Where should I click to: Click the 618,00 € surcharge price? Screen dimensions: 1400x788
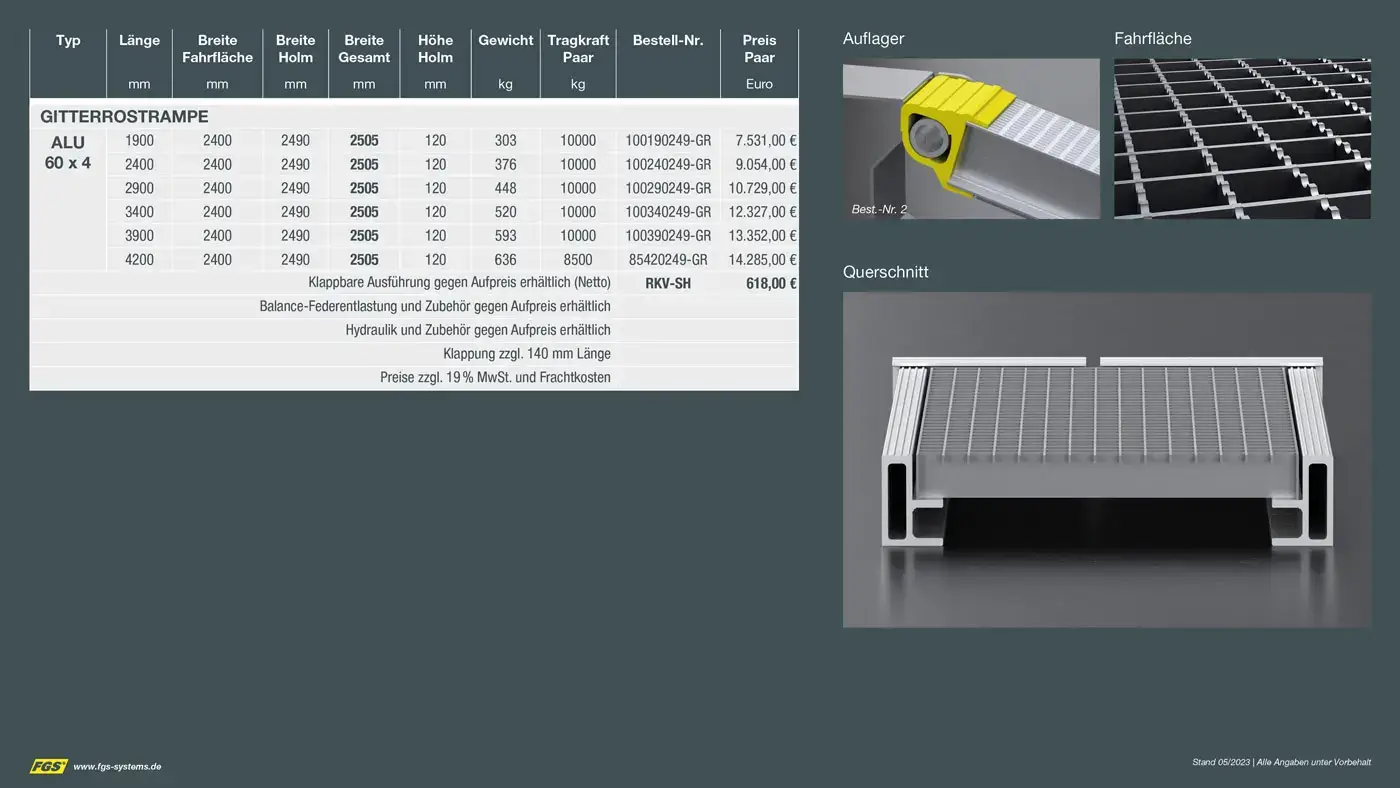(771, 284)
